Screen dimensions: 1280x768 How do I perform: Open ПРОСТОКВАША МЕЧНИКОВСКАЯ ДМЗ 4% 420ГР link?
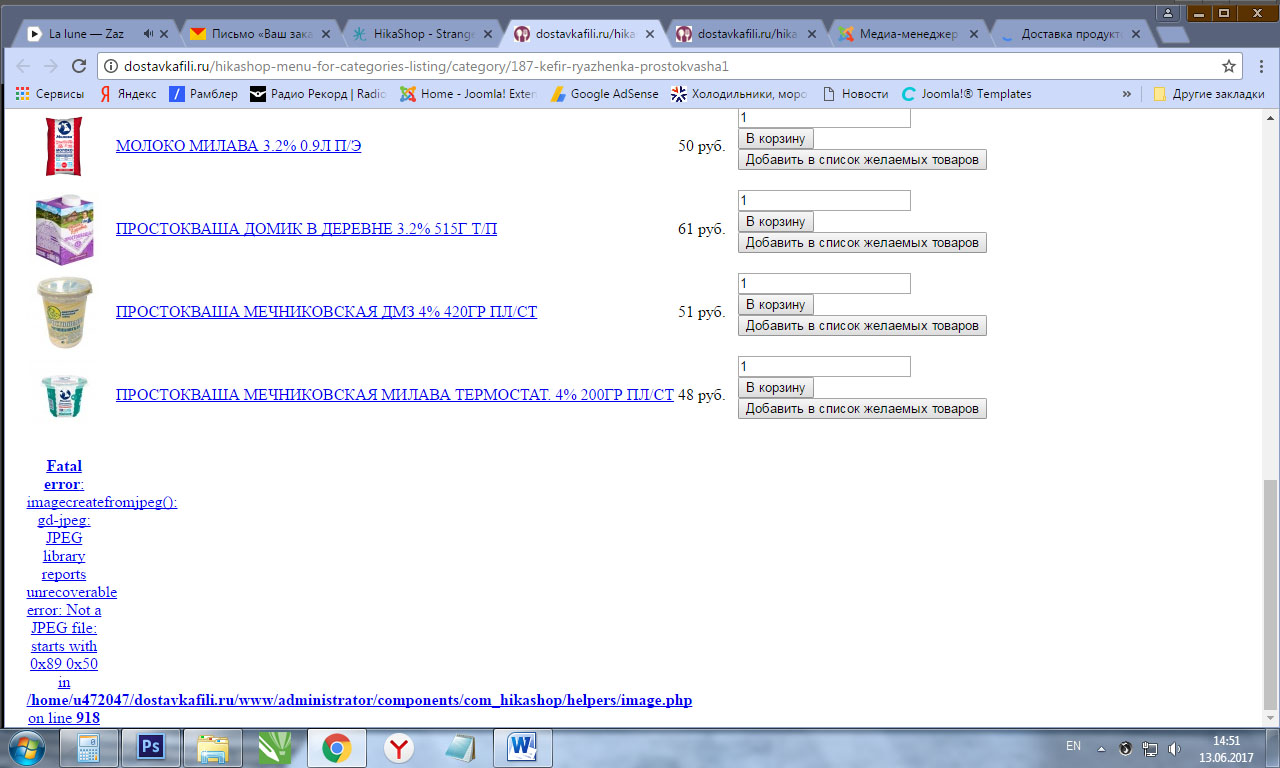[x=326, y=312]
